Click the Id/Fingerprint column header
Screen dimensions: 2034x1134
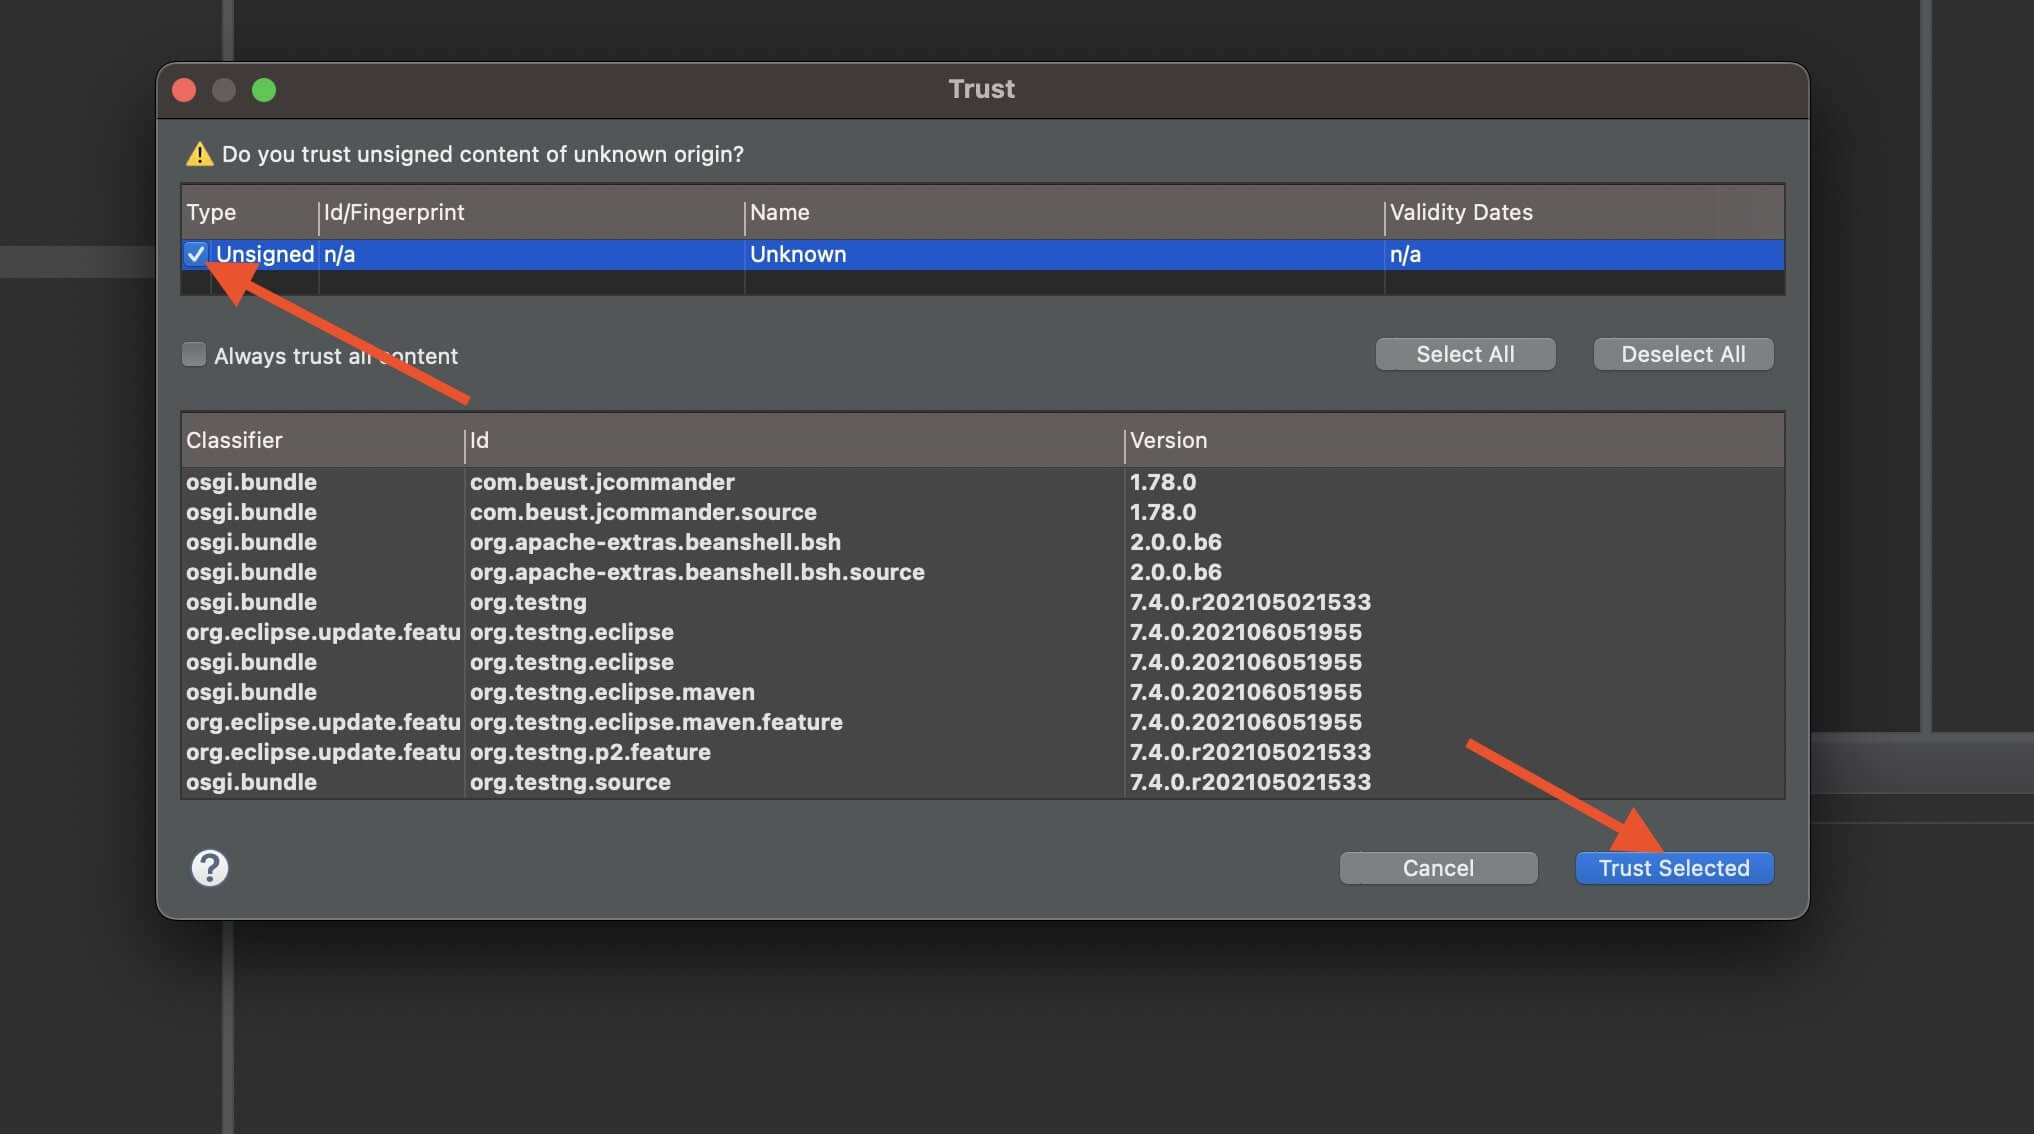pyautogui.click(x=393, y=212)
